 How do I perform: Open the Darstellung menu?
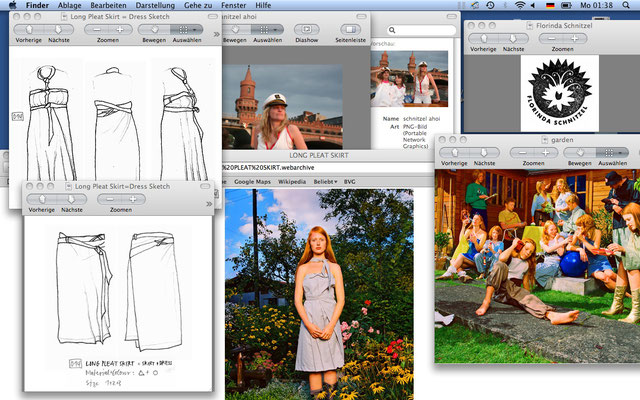pos(155,5)
